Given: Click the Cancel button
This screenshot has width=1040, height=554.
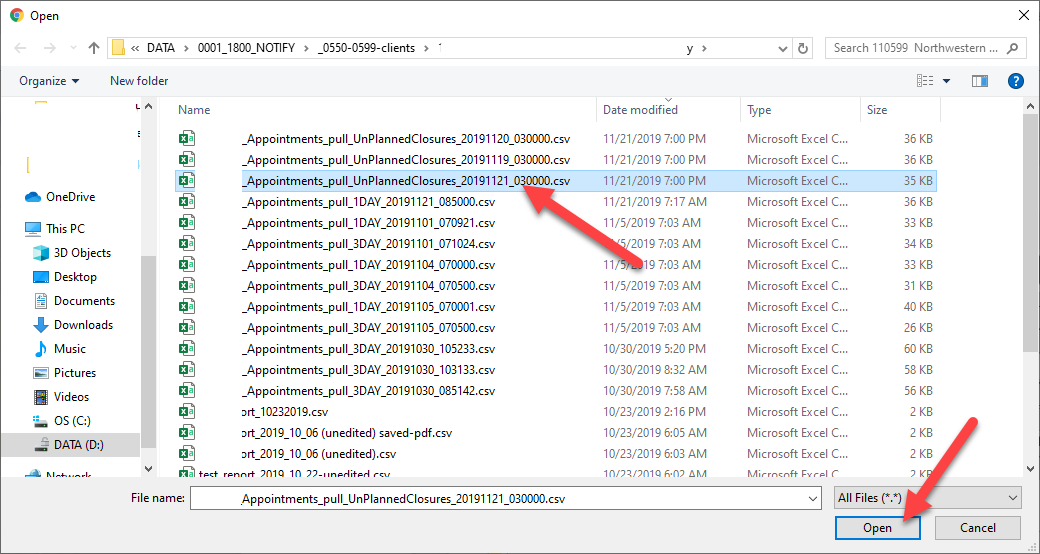Looking at the screenshot, I should [x=977, y=528].
